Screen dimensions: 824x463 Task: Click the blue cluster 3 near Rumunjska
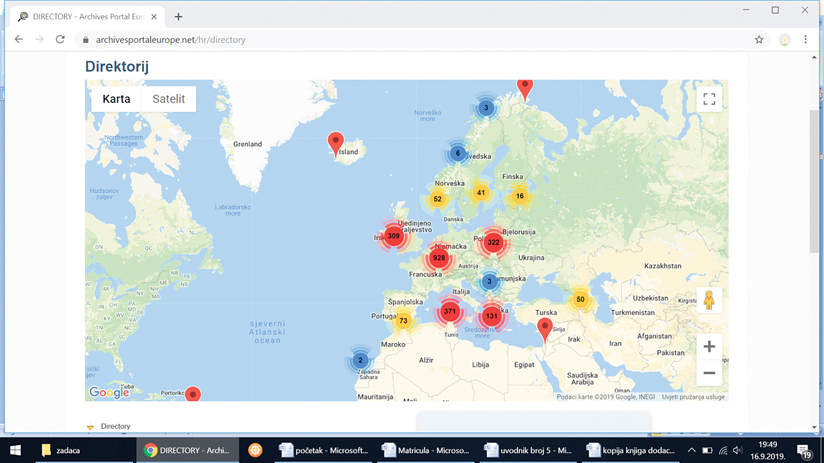pos(489,281)
